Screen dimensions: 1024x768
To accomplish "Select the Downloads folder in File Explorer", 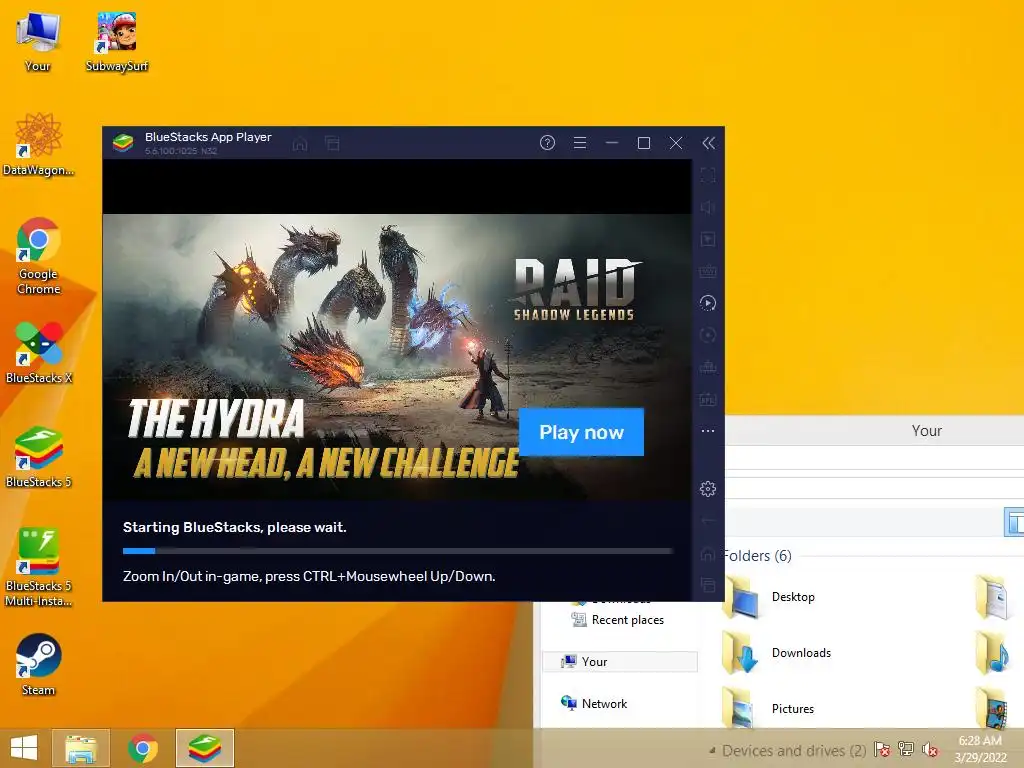I will click(x=777, y=653).
